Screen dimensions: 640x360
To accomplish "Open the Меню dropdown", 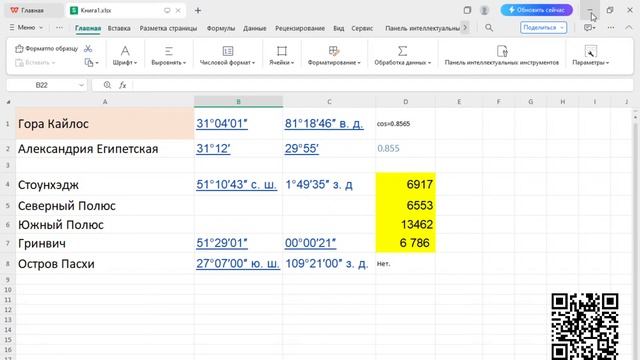I will (26, 28).
